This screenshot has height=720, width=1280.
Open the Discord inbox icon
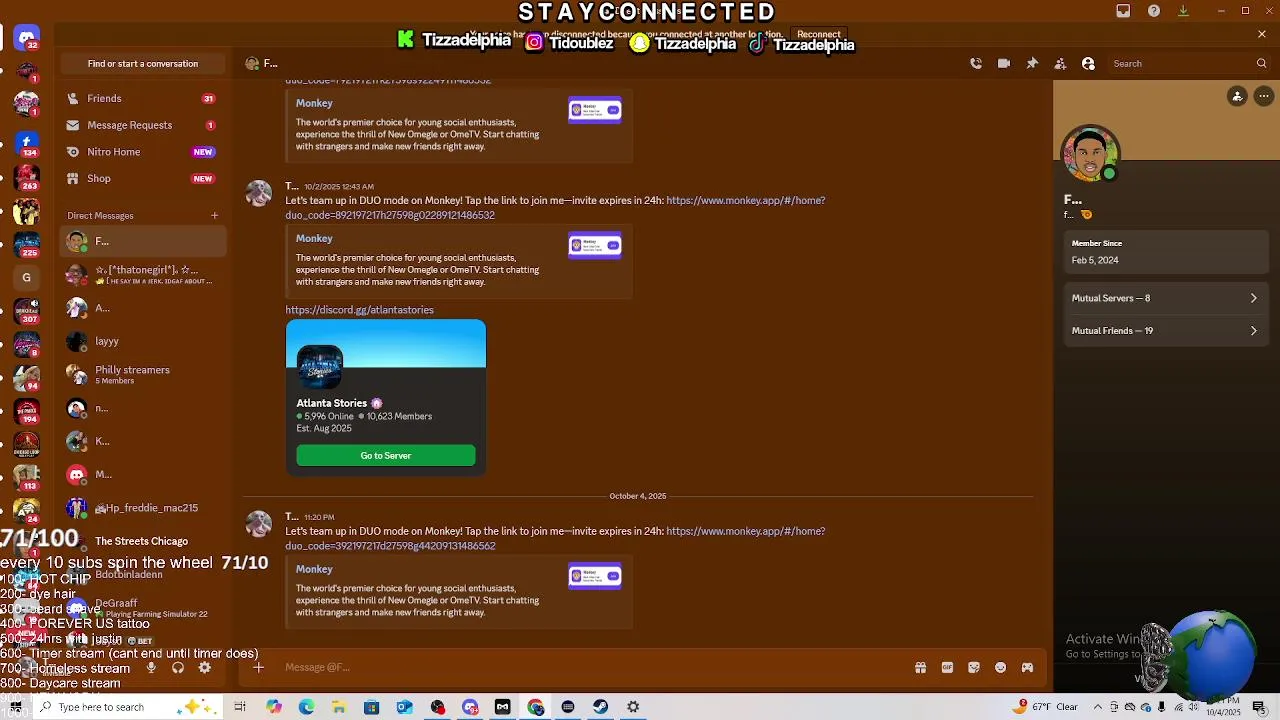coord(1123,11)
